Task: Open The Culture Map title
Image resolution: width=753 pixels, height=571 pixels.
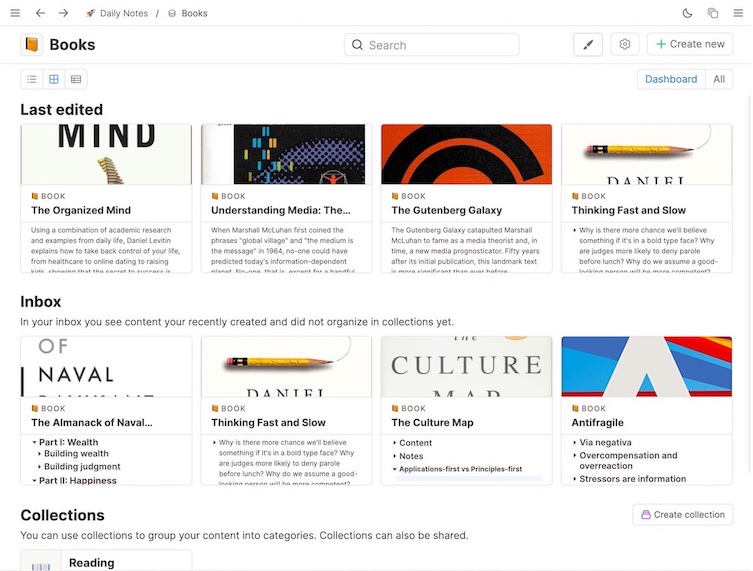Action: (432, 423)
